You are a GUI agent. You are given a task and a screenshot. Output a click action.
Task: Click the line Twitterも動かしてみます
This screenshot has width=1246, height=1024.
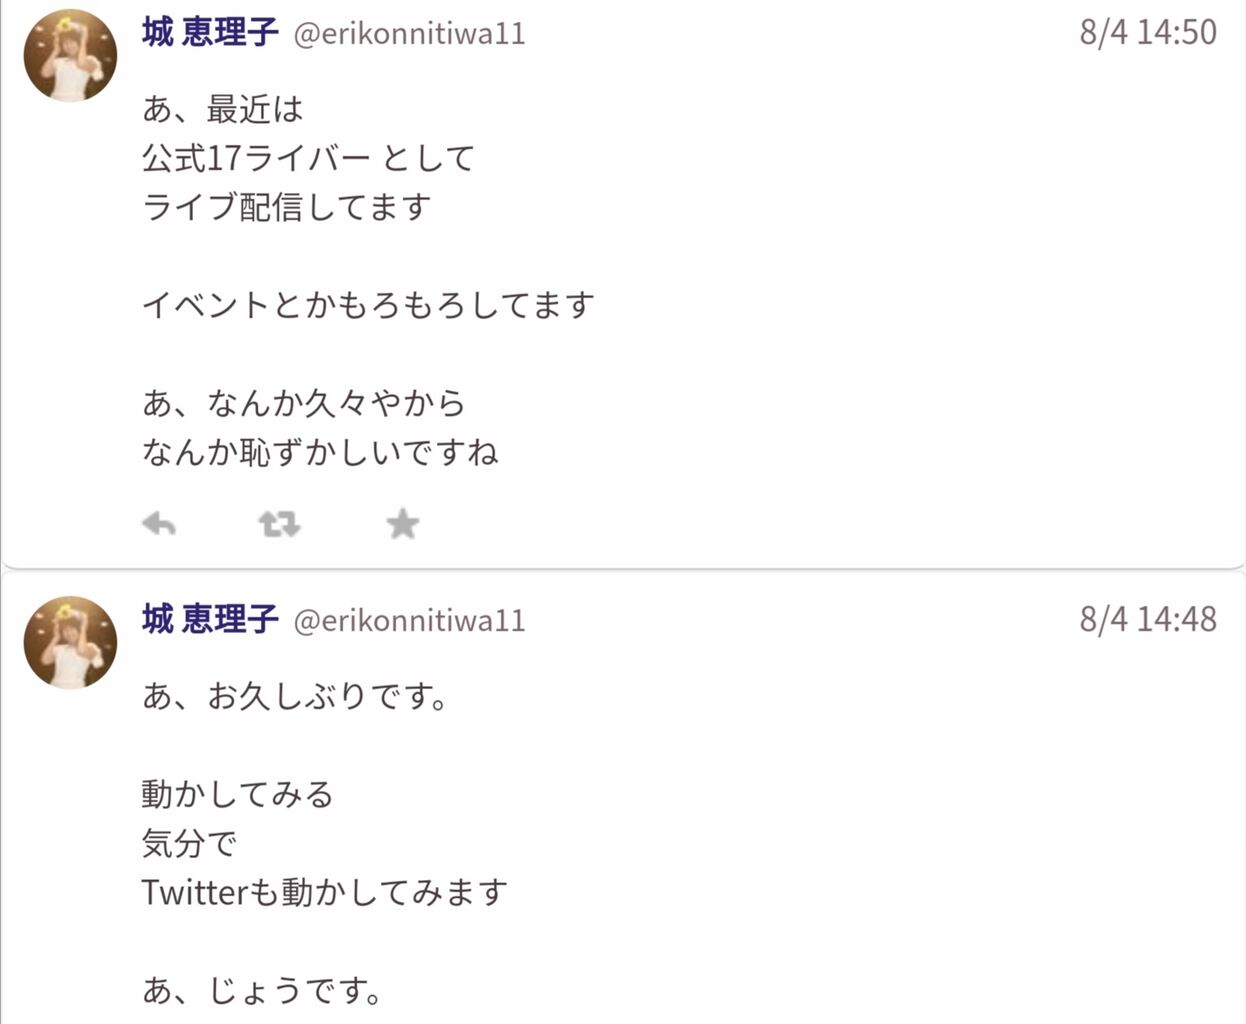click(x=325, y=892)
